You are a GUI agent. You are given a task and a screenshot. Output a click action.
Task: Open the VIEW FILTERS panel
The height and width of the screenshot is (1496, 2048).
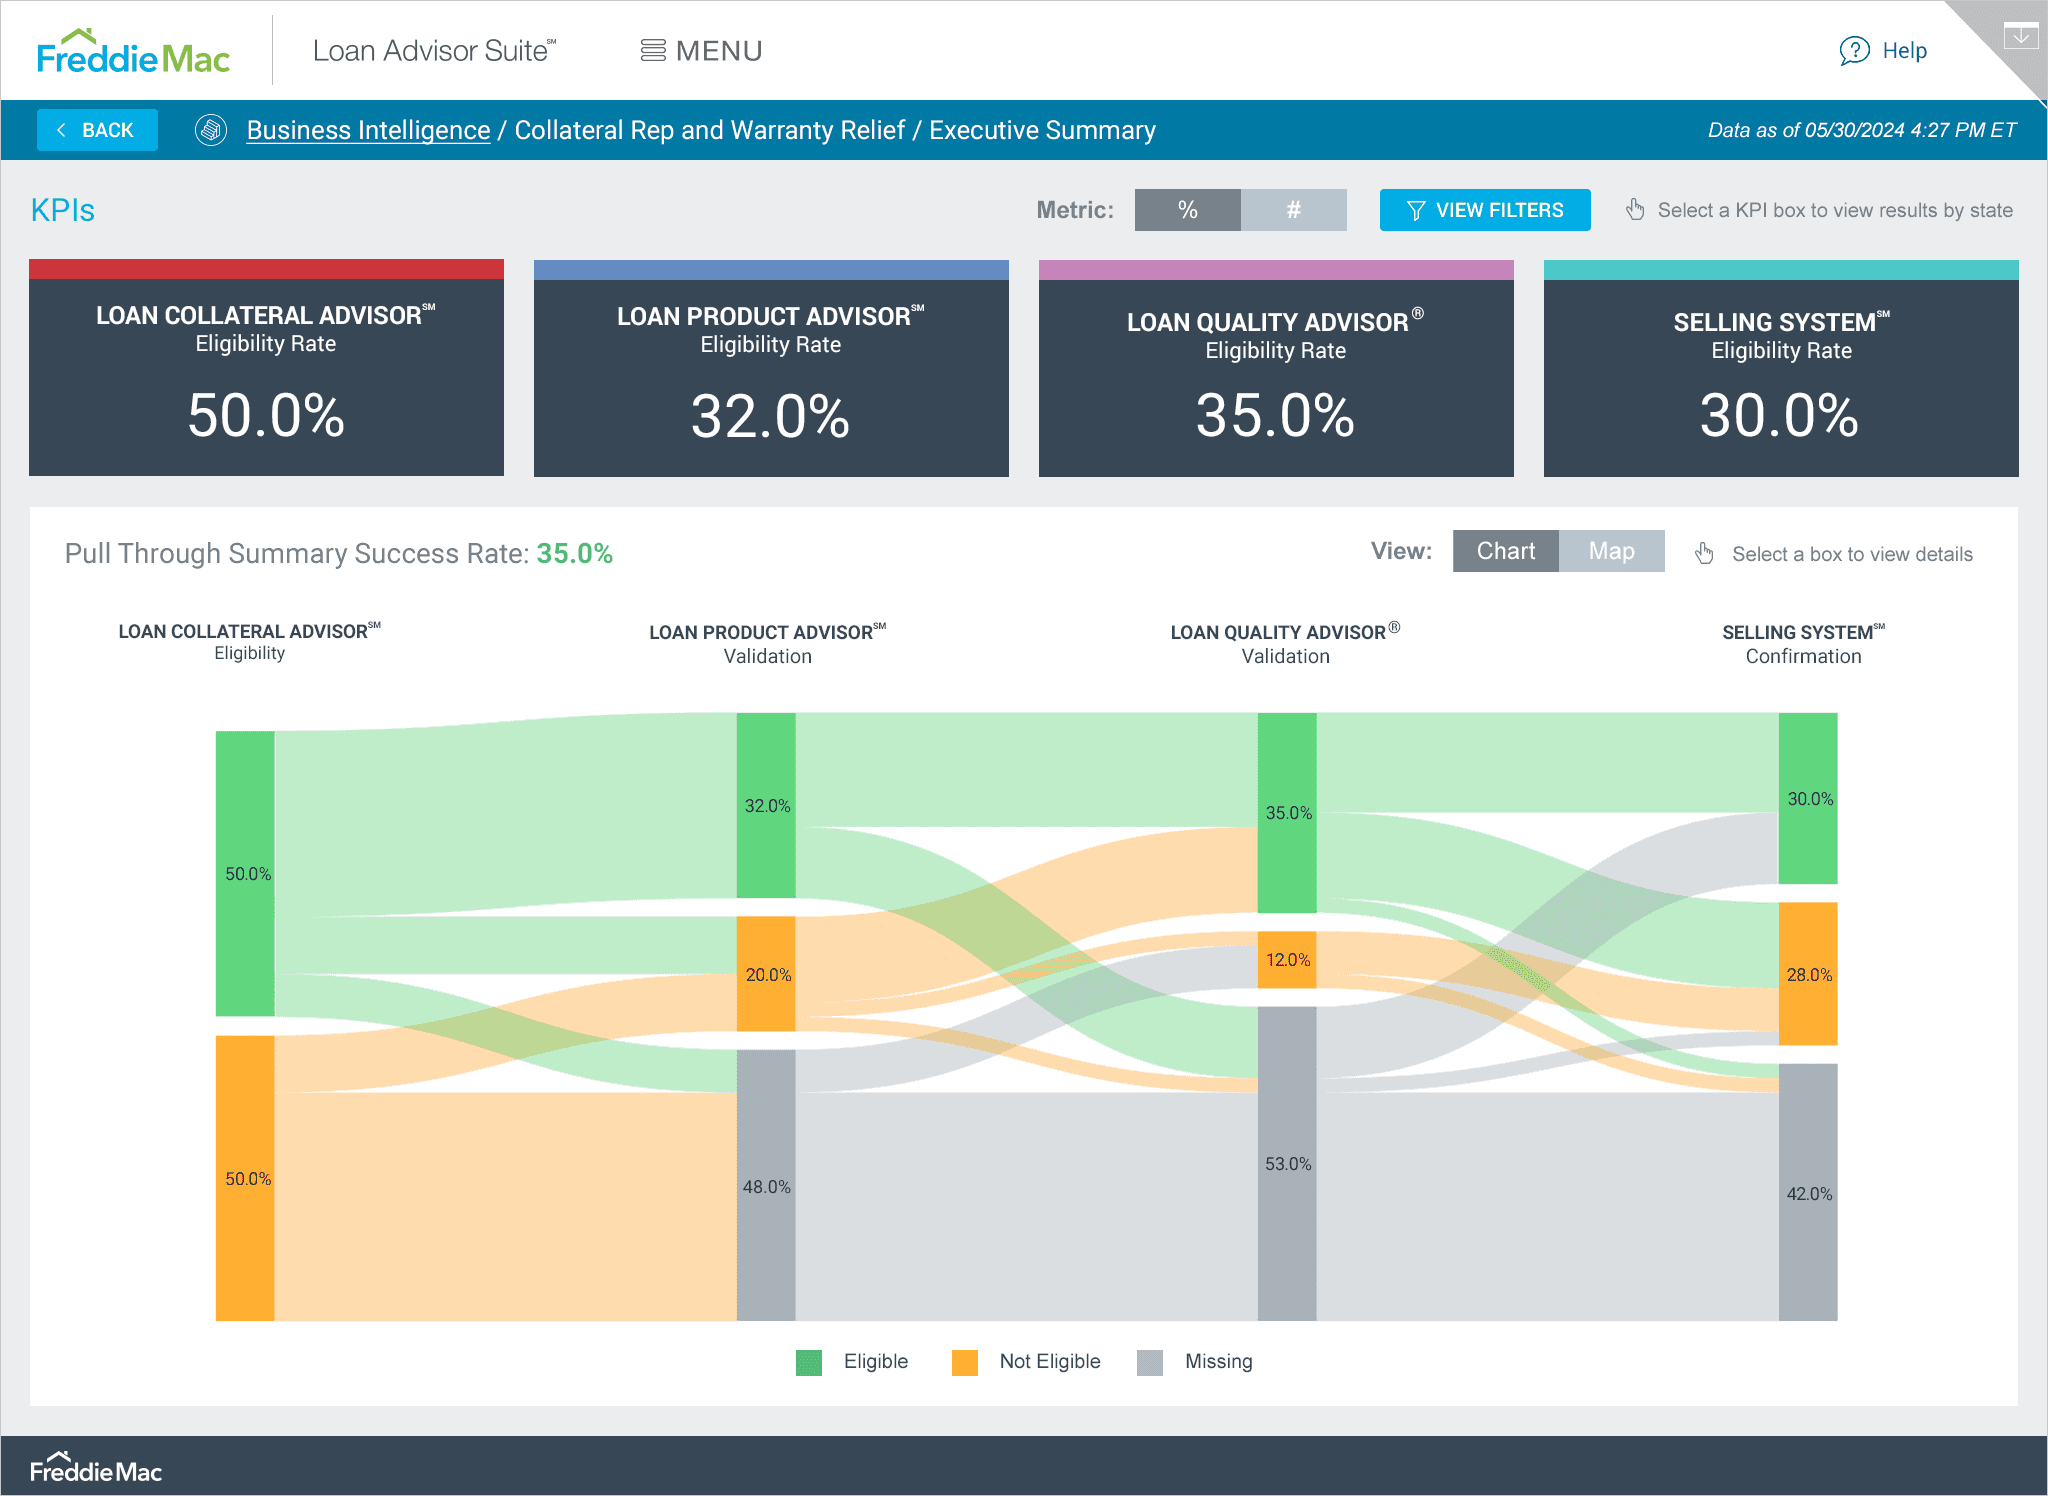[1484, 210]
